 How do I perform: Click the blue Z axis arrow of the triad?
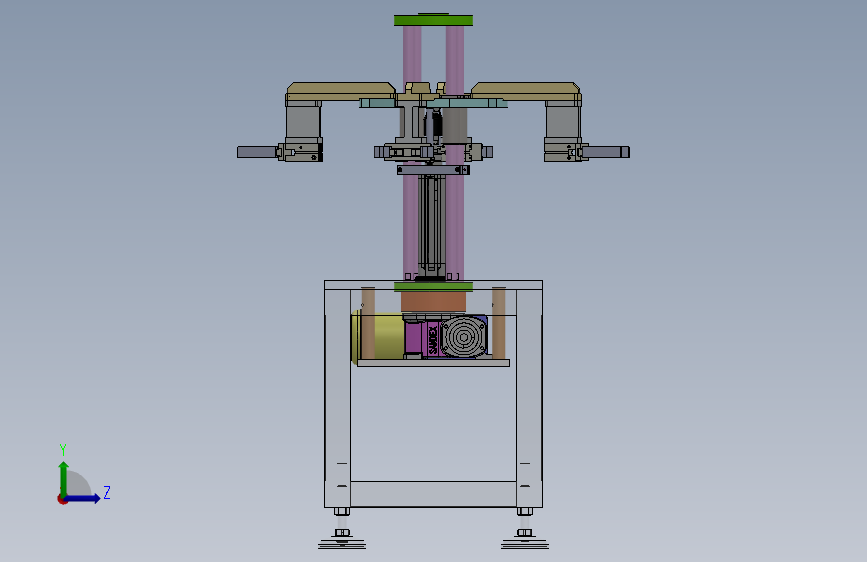click(x=83, y=498)
